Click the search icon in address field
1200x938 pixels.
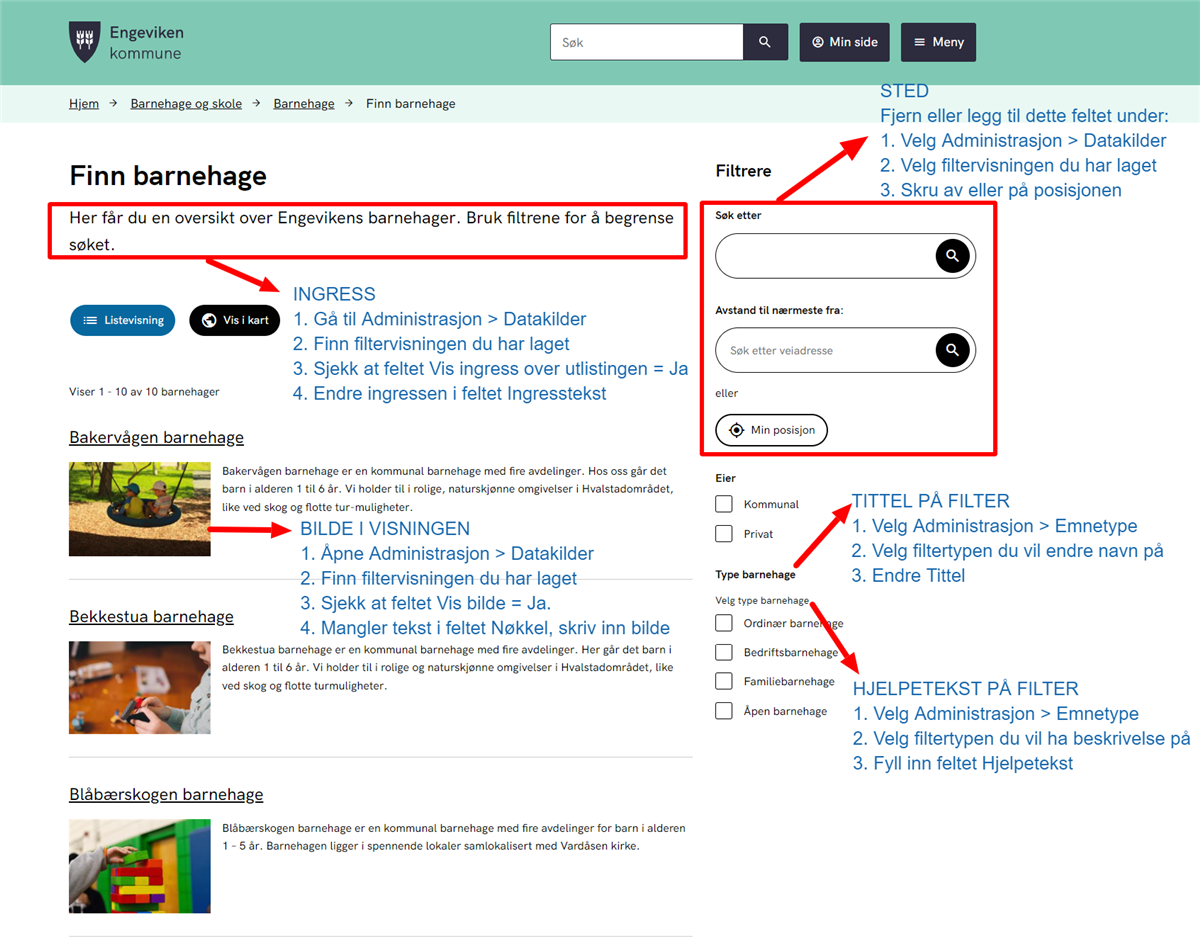pos(952,350)
